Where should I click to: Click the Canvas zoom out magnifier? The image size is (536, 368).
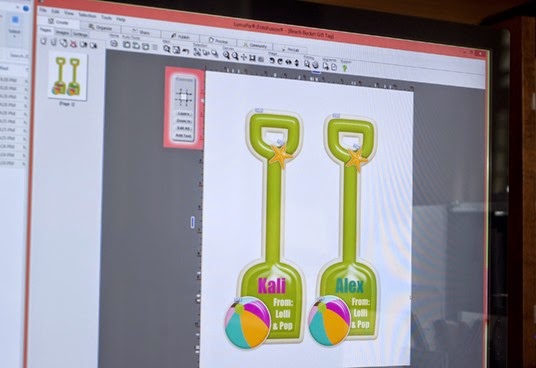(235, 56)
